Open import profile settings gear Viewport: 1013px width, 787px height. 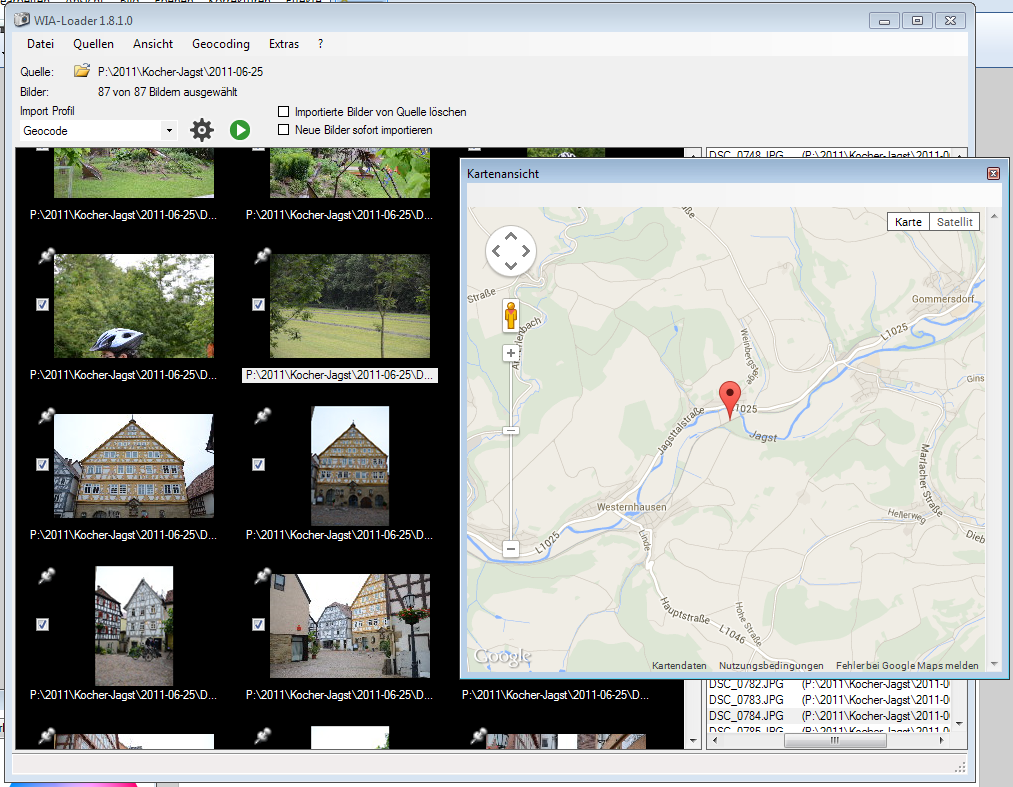coord(202,130)
